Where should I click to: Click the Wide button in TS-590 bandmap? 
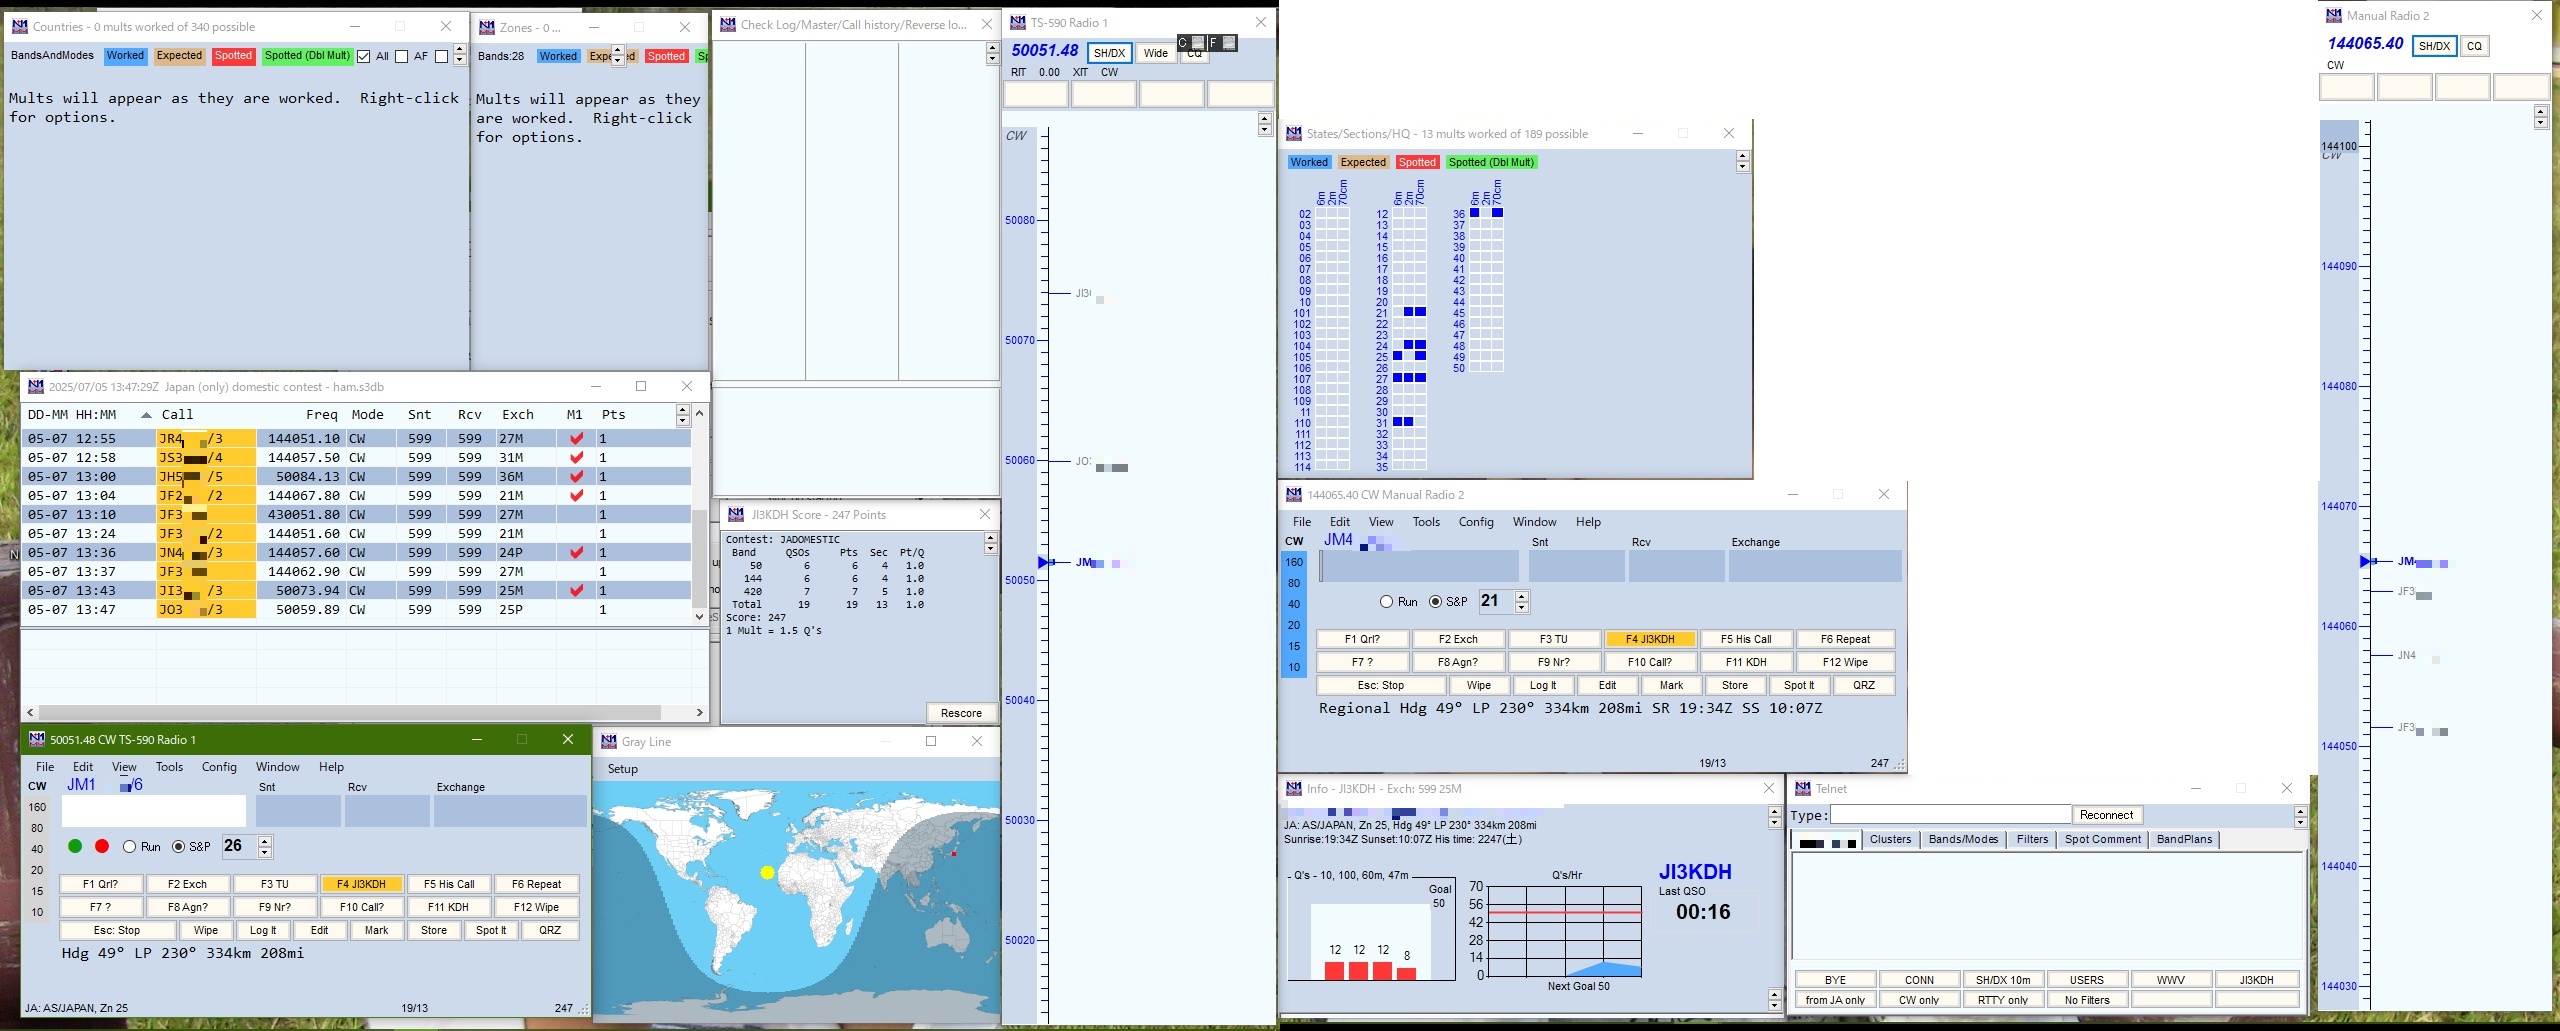(1155, 53)
